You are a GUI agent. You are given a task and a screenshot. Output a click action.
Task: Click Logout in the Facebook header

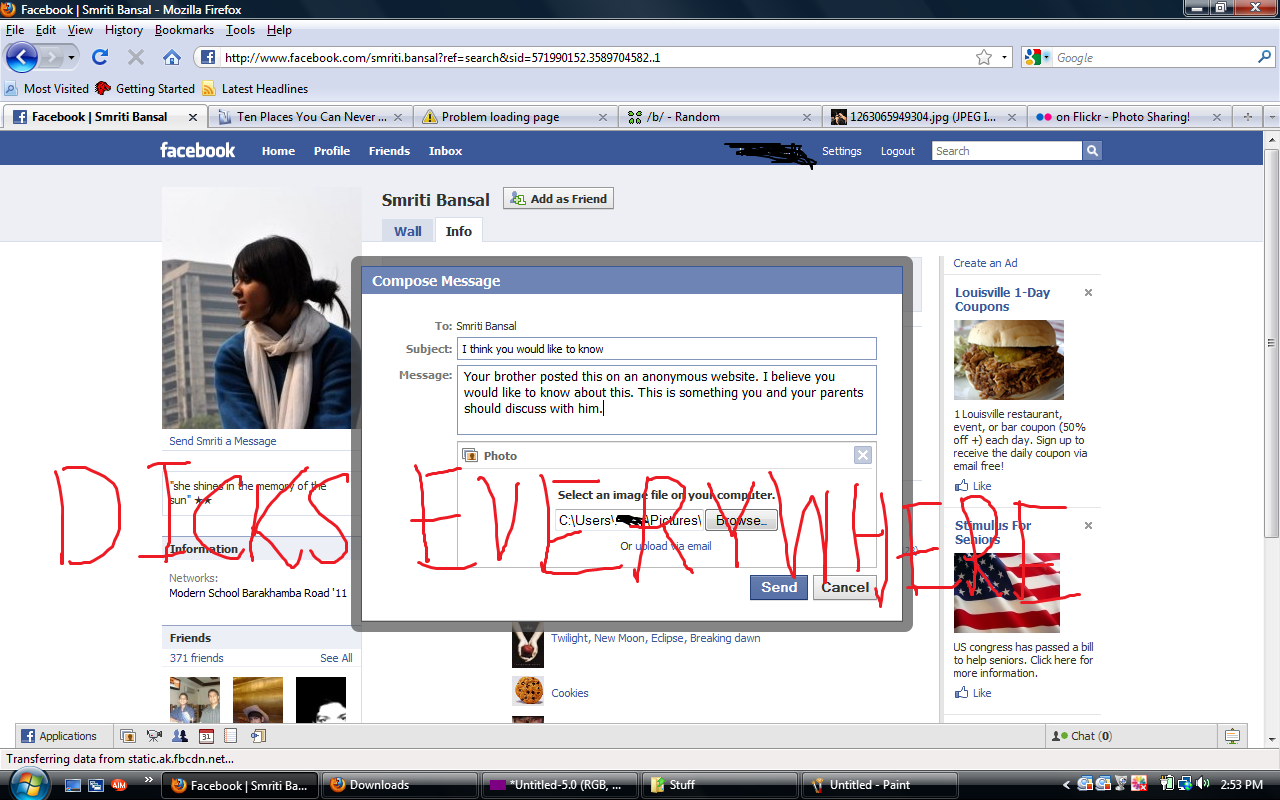click(x=898, y=151)
